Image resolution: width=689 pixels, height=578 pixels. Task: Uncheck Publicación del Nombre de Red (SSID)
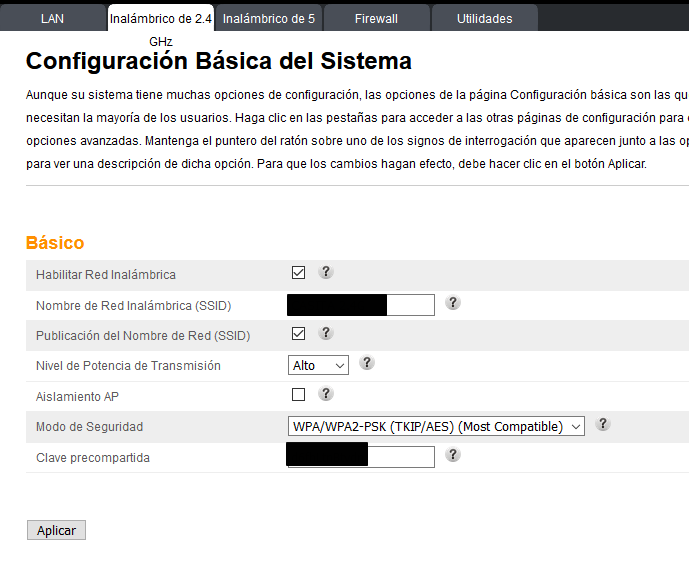click(298, 334)
